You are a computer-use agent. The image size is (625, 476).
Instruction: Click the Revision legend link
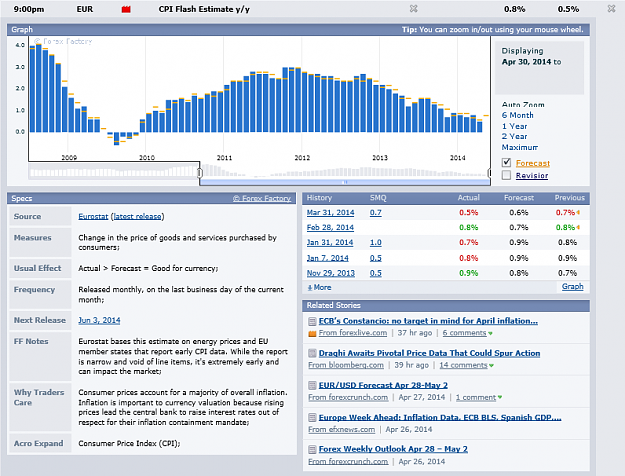tap(532, 175)
